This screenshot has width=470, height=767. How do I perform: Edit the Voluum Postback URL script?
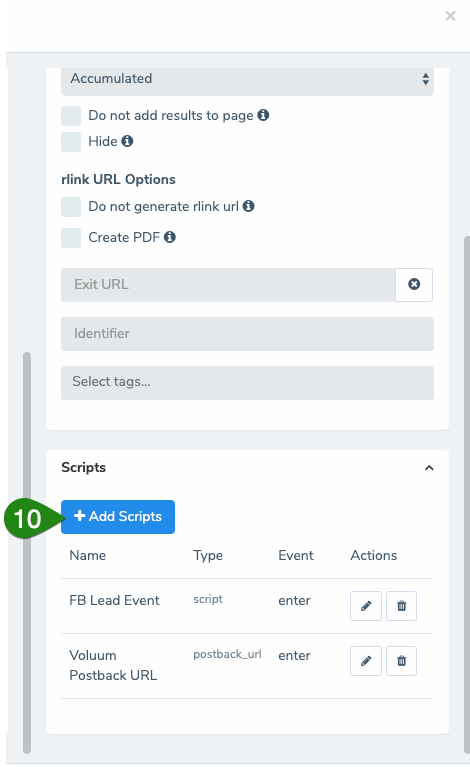[366, 661]
